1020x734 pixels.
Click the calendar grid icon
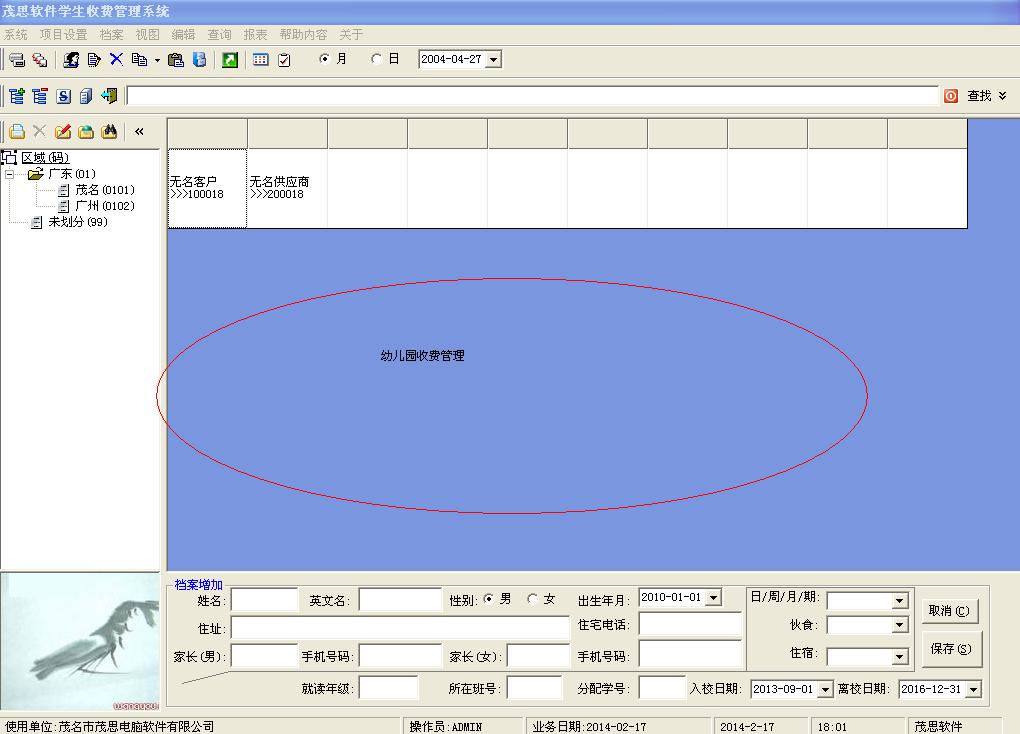tap(261, 60)
